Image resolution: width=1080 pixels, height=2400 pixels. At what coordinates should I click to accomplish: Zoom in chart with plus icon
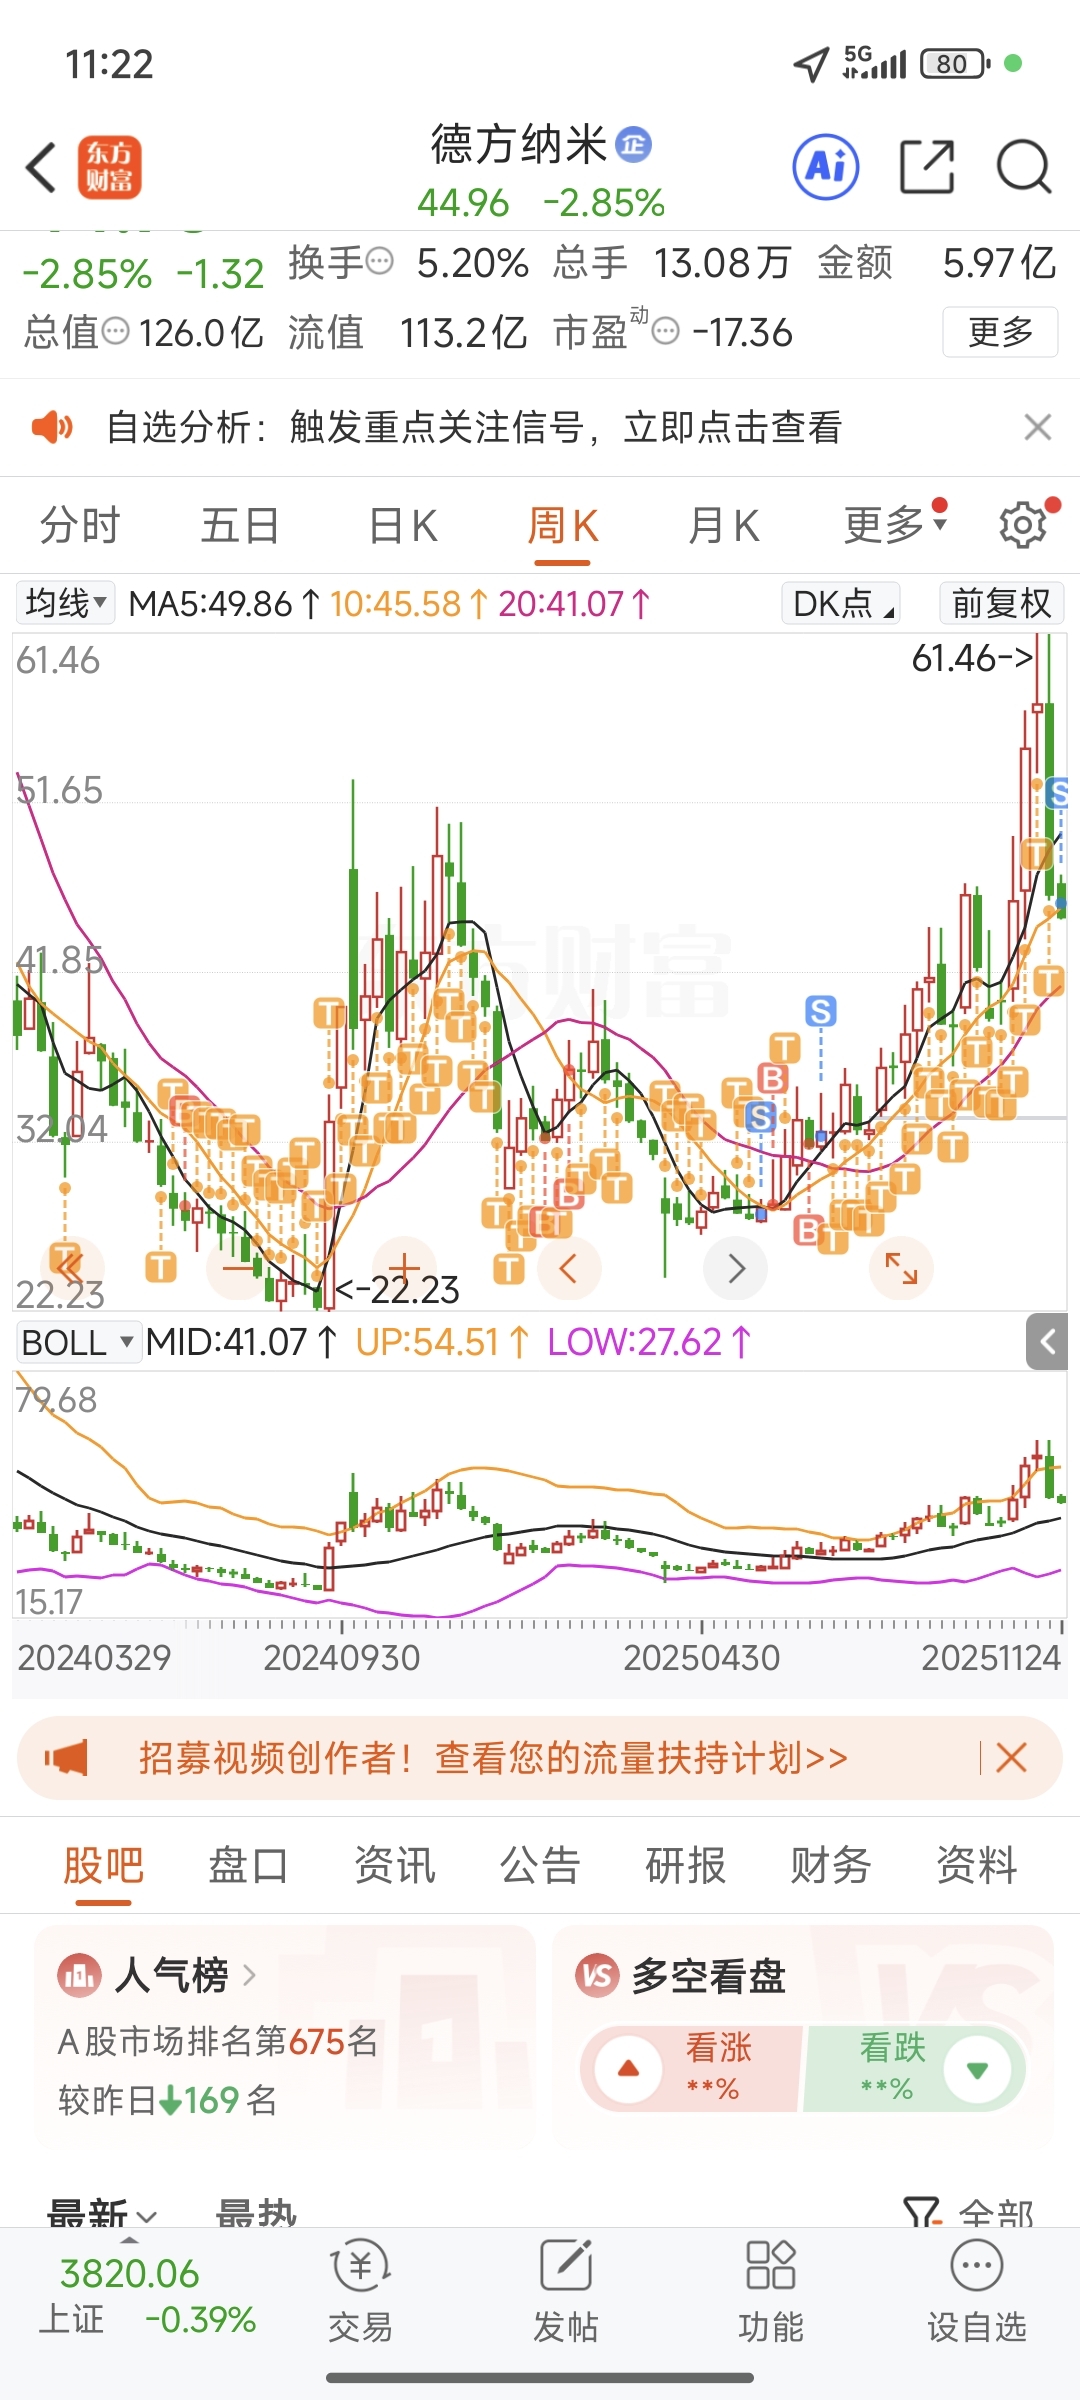tap(404, 1268)
